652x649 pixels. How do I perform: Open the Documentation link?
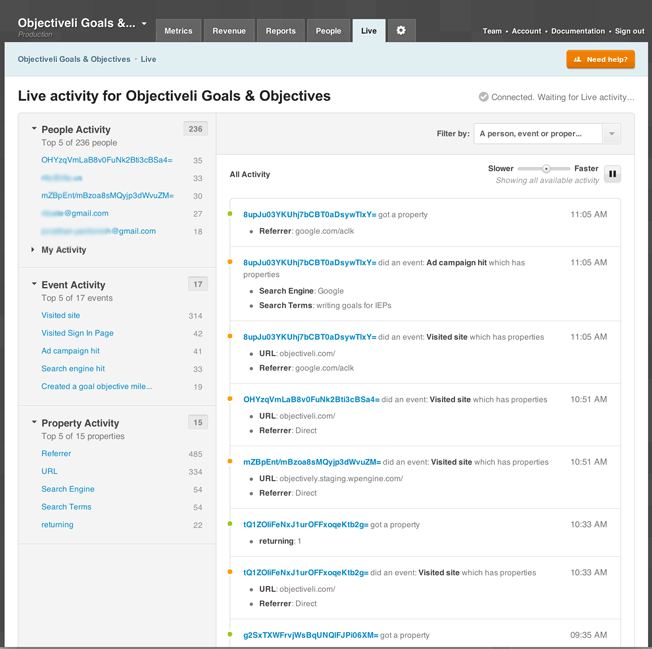click(x=578, y=31)
